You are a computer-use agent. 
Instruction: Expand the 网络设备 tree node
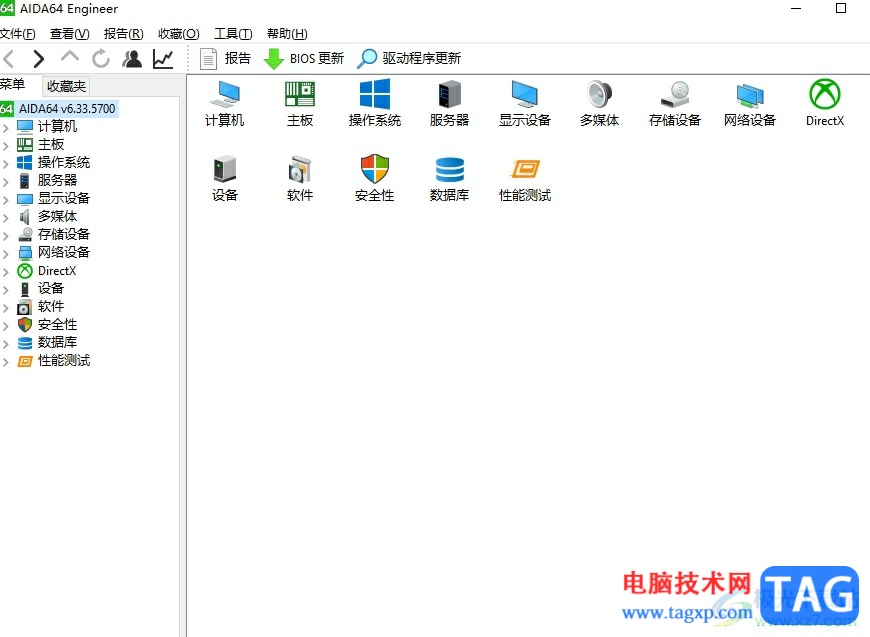(6, 254)
